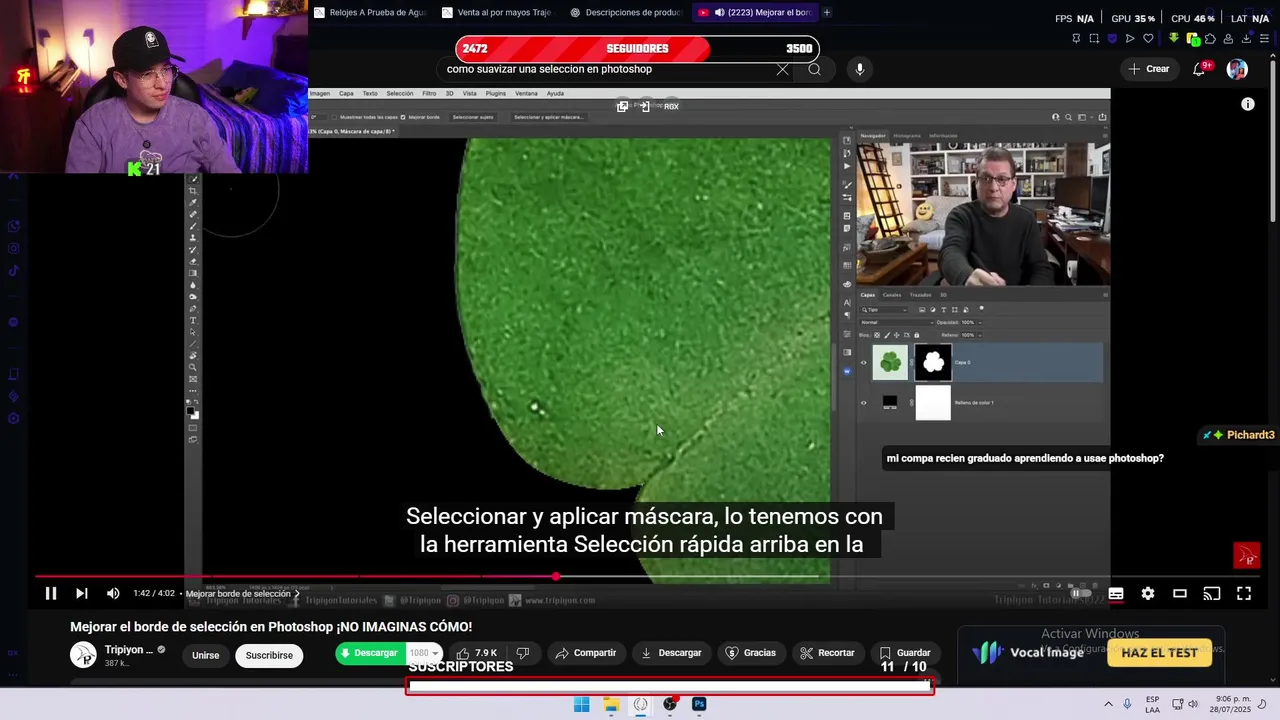Subscribe with the Suscribirse button

click(269, 655)
